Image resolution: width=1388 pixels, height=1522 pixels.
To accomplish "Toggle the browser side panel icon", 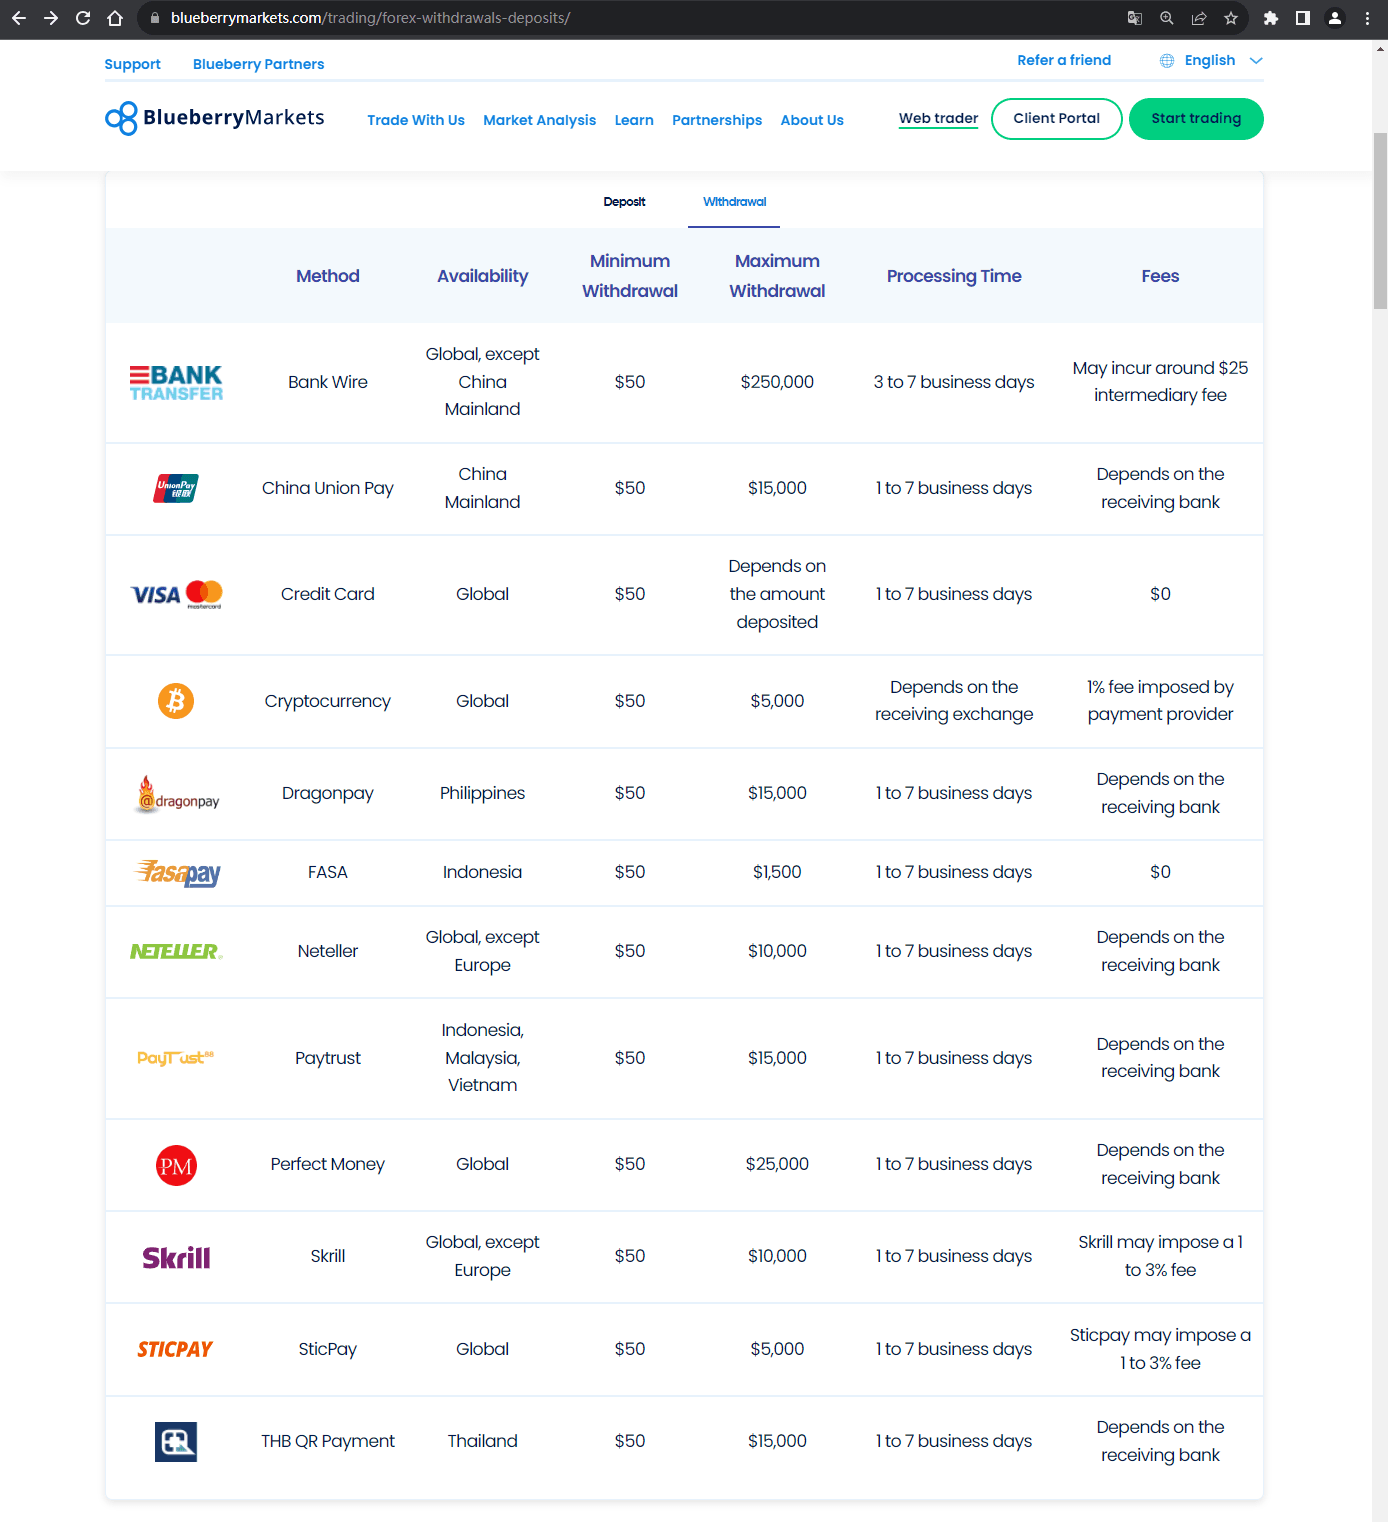I will (x=1303, y=18).
